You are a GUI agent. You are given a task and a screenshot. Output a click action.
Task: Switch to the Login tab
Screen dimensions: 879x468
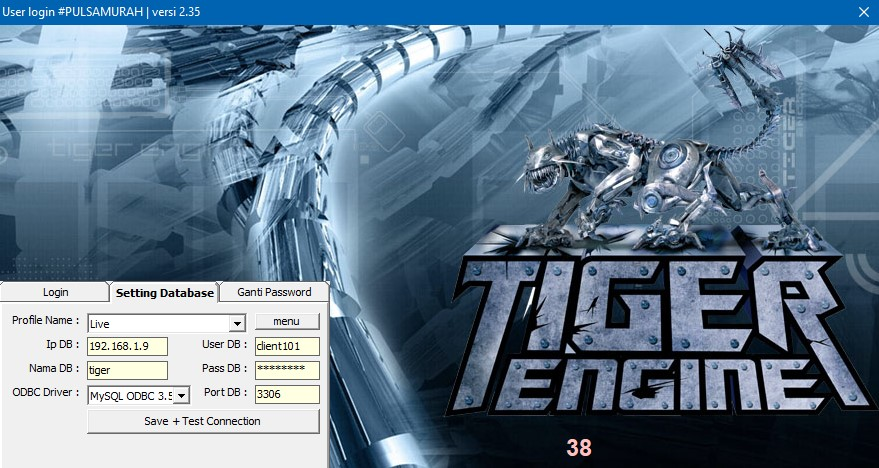(x=55, y=292)
